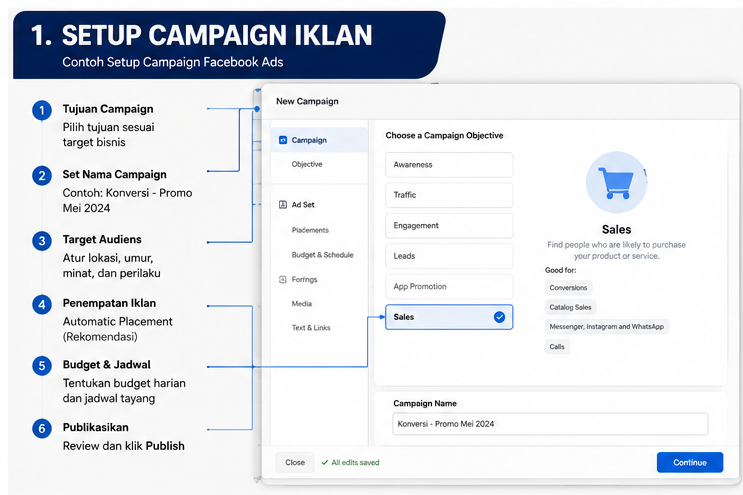
Task: Click Contoh Setup Campaign Facebook Ads subtitle
Action: tap(173, 62)
